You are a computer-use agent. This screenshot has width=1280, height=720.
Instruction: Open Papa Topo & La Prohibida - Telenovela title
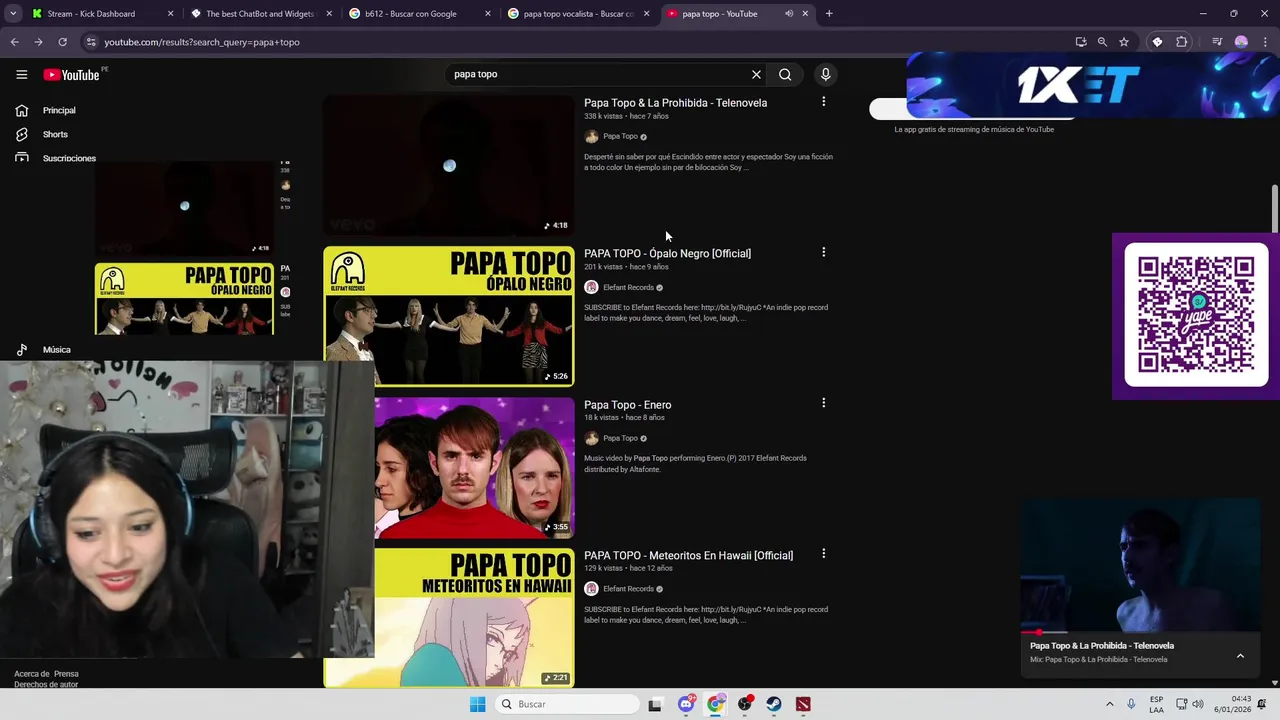(x=675, y=103)
